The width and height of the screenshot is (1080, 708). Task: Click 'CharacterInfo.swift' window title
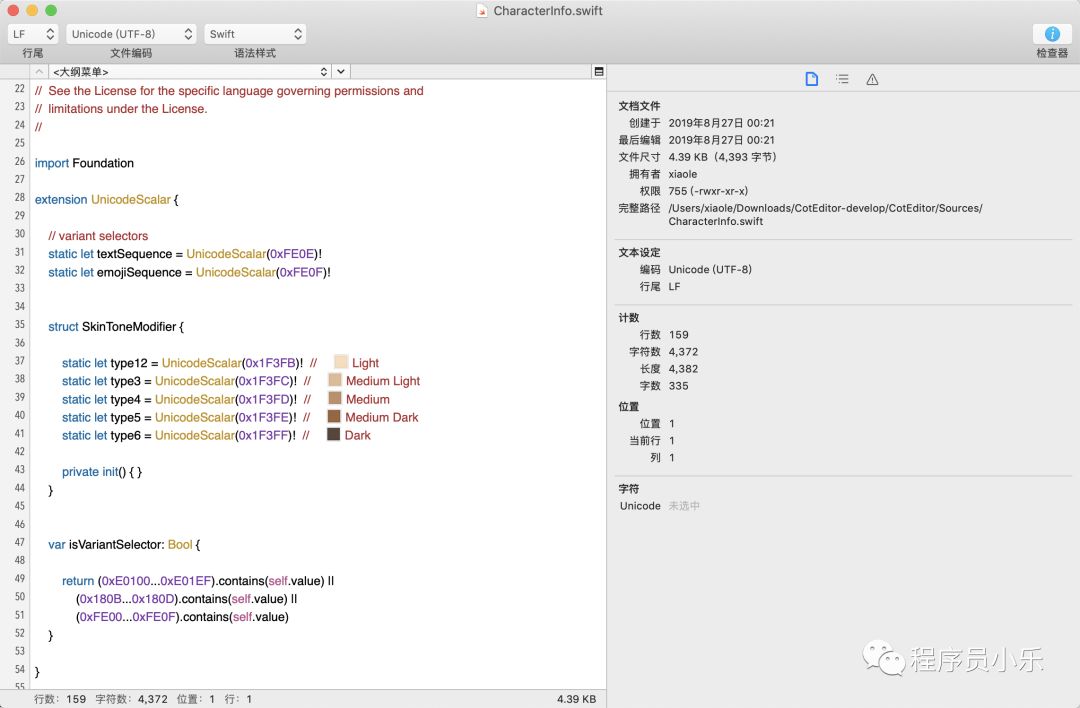(548, 11)
